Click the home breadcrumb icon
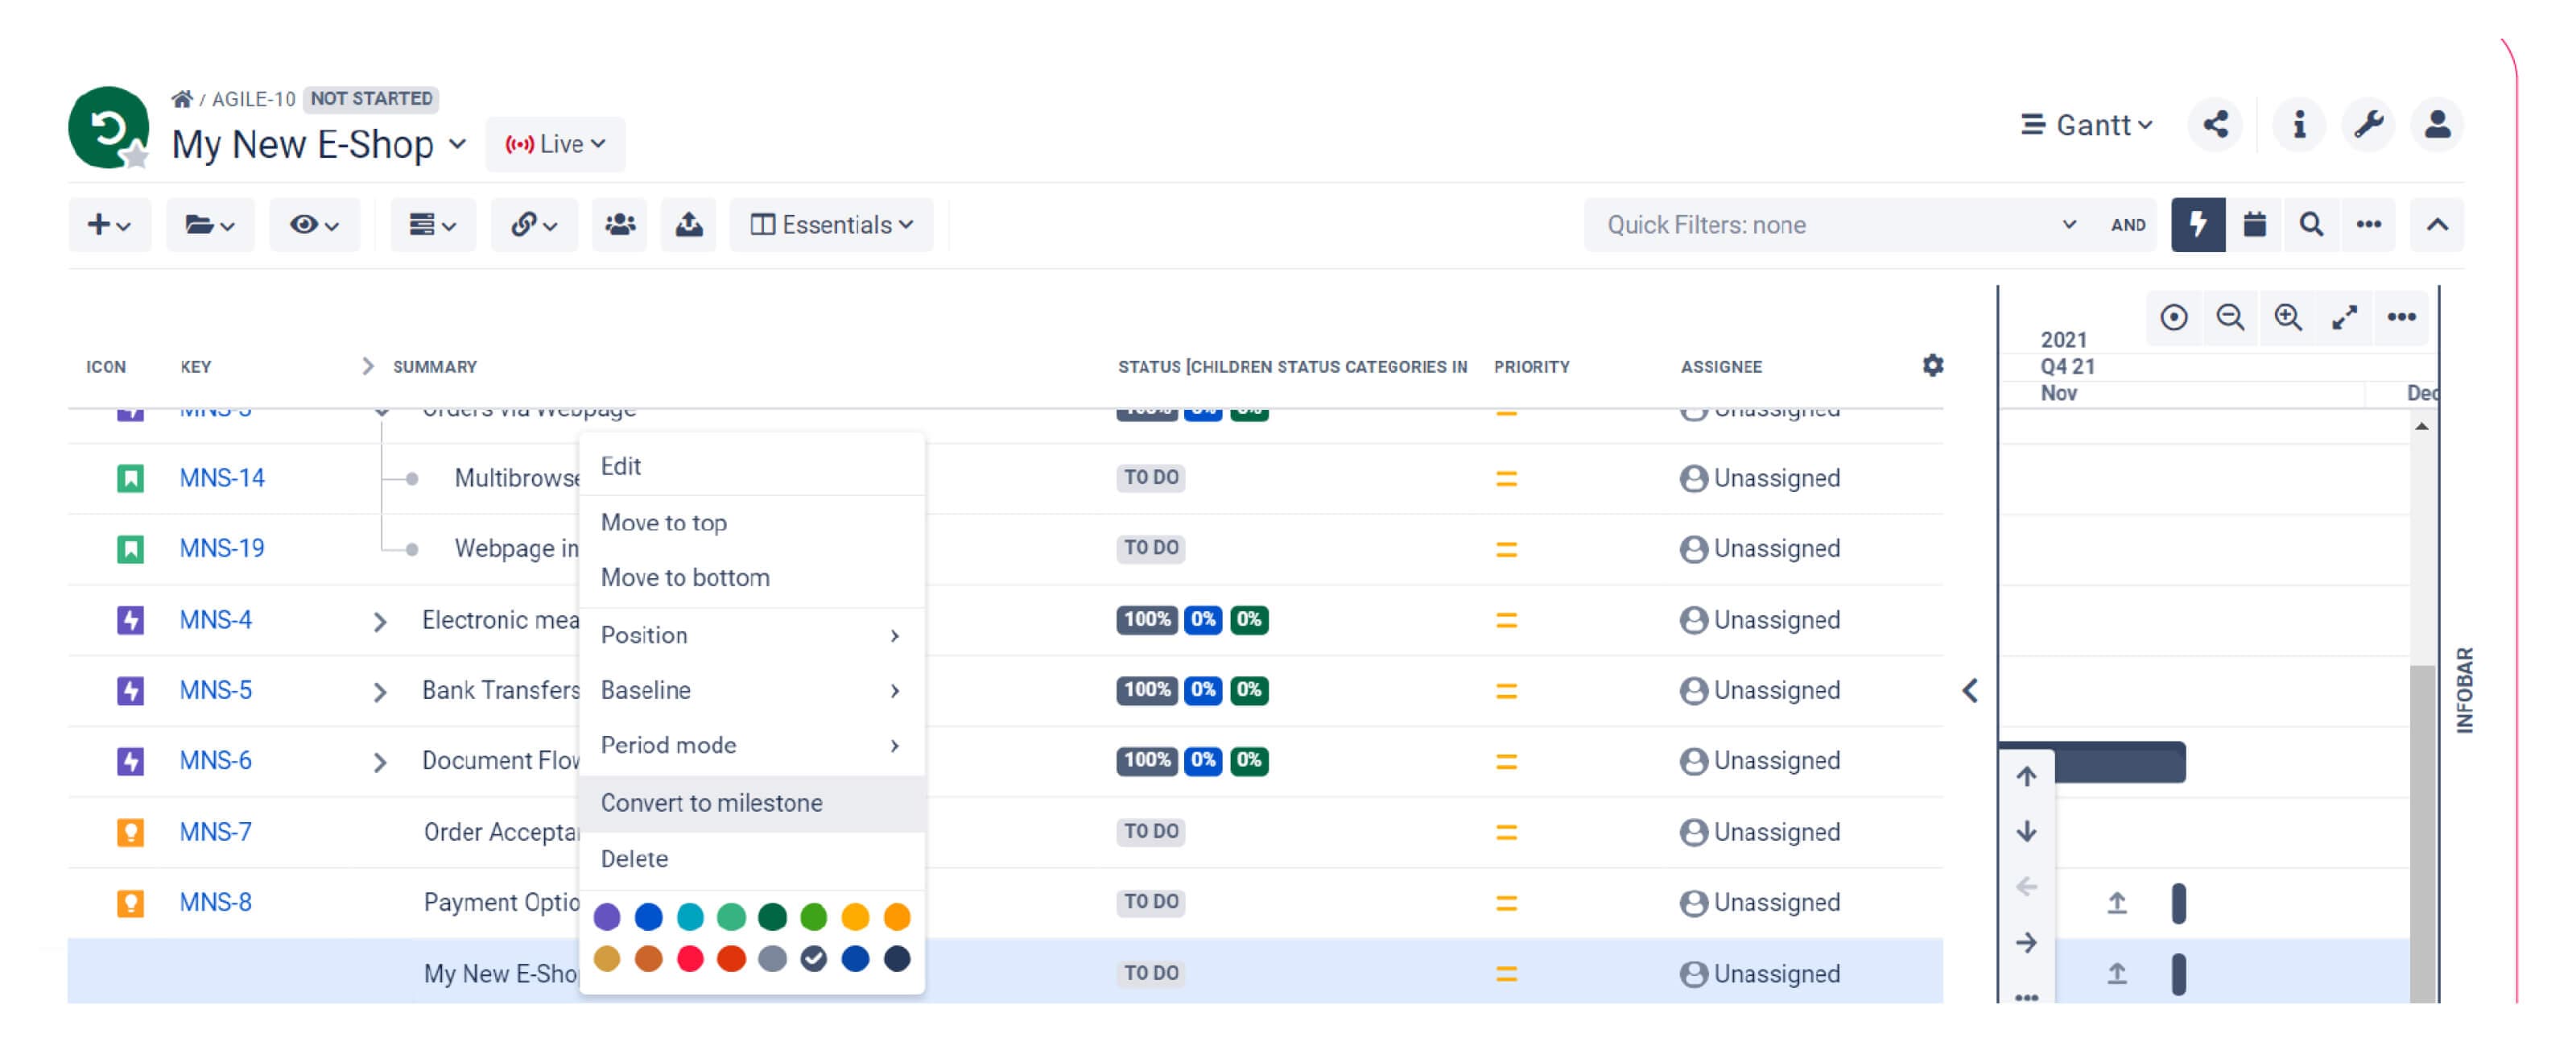This screenshot has height=1042, width=2576. (x=181, y=99)
